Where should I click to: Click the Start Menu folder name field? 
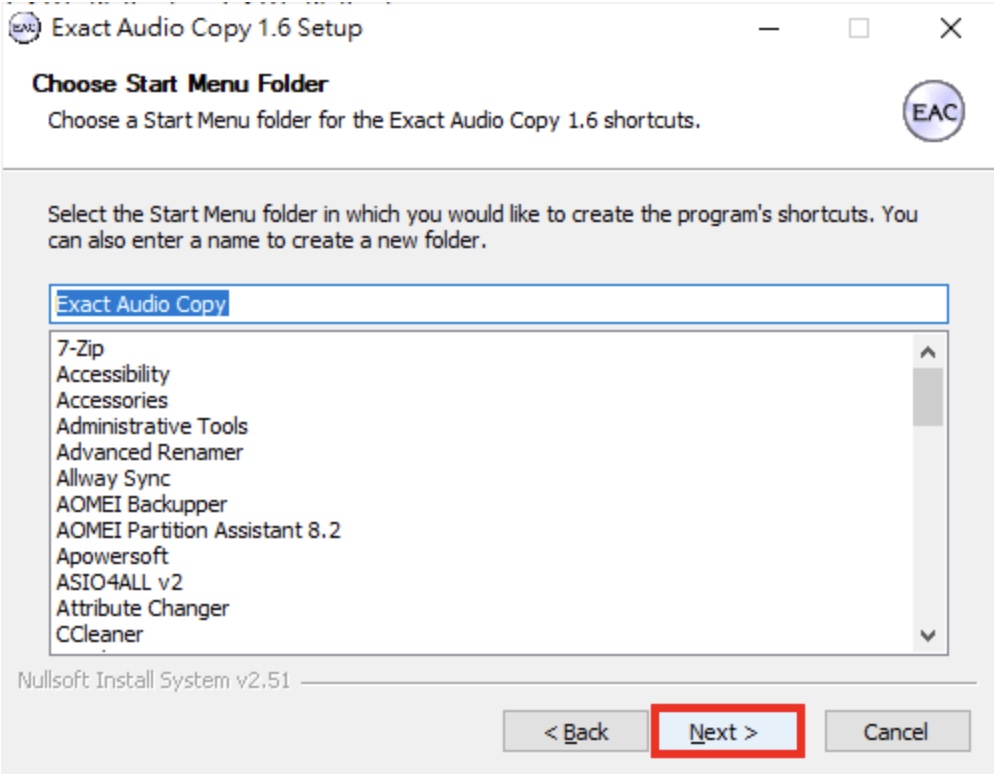tap(499, 304)
